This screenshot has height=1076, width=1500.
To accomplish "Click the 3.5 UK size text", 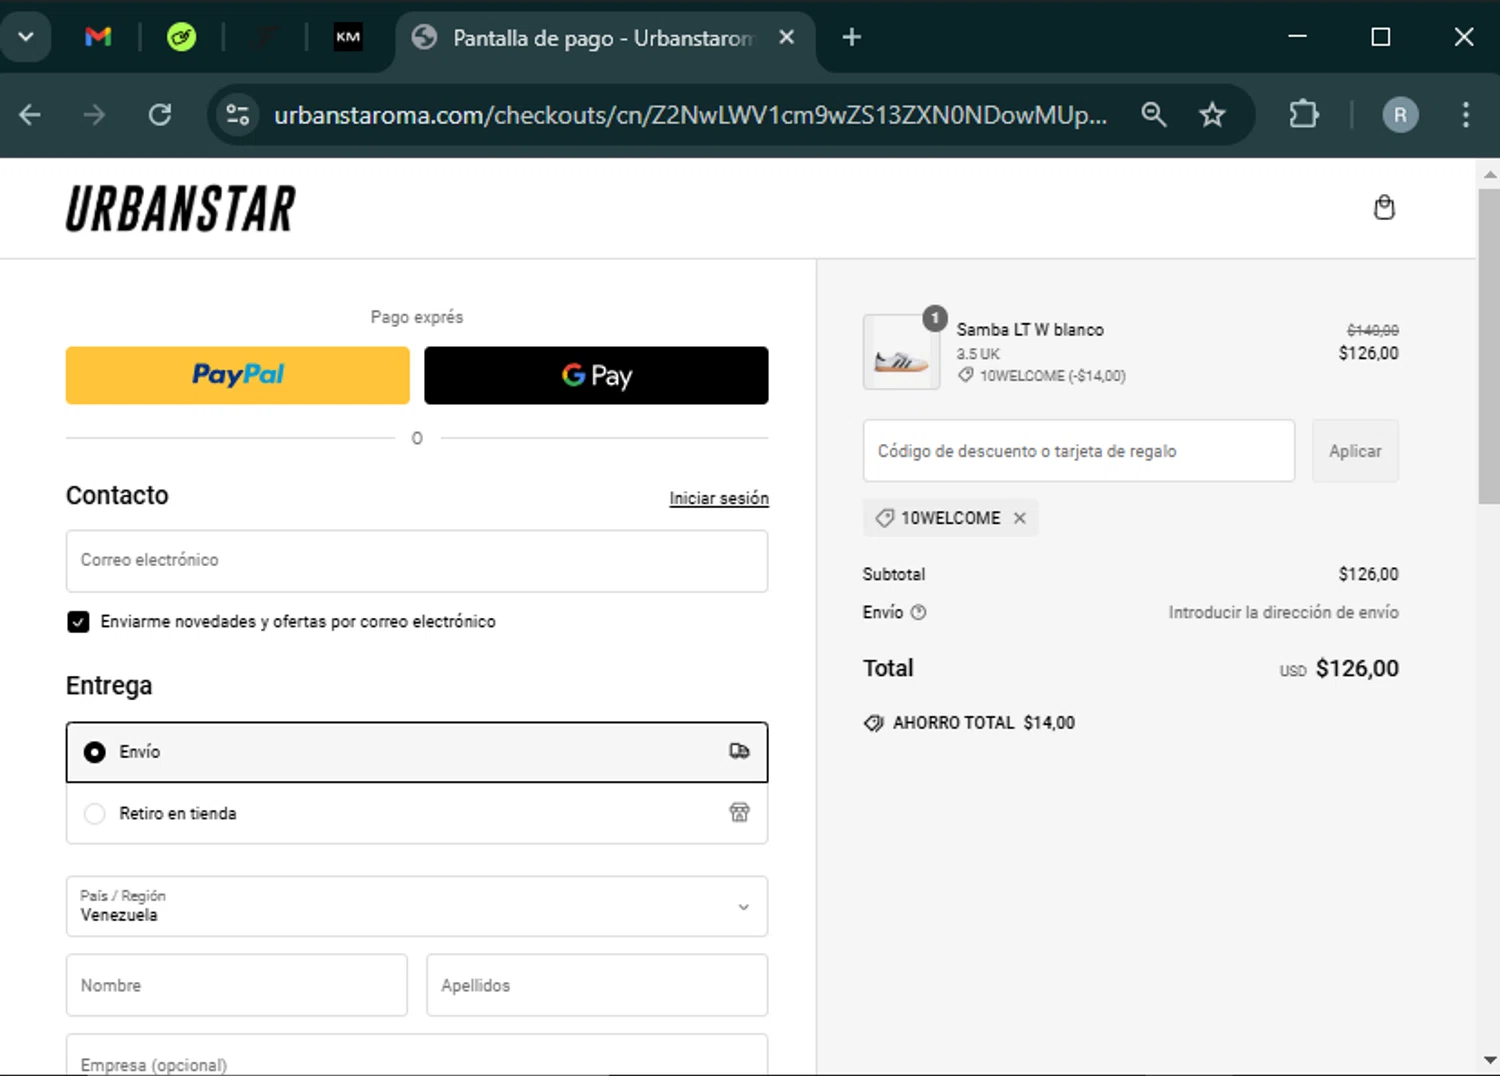I will click(x=978, y=354).
